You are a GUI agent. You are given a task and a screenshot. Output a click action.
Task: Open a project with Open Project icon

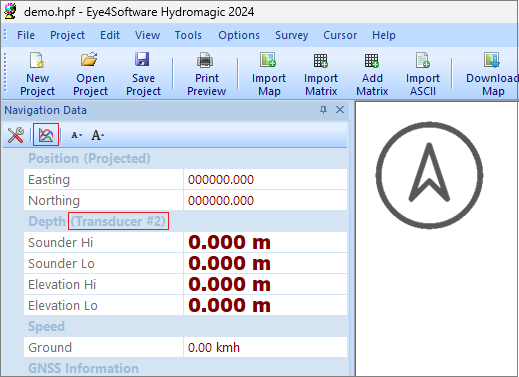[90, 74]
